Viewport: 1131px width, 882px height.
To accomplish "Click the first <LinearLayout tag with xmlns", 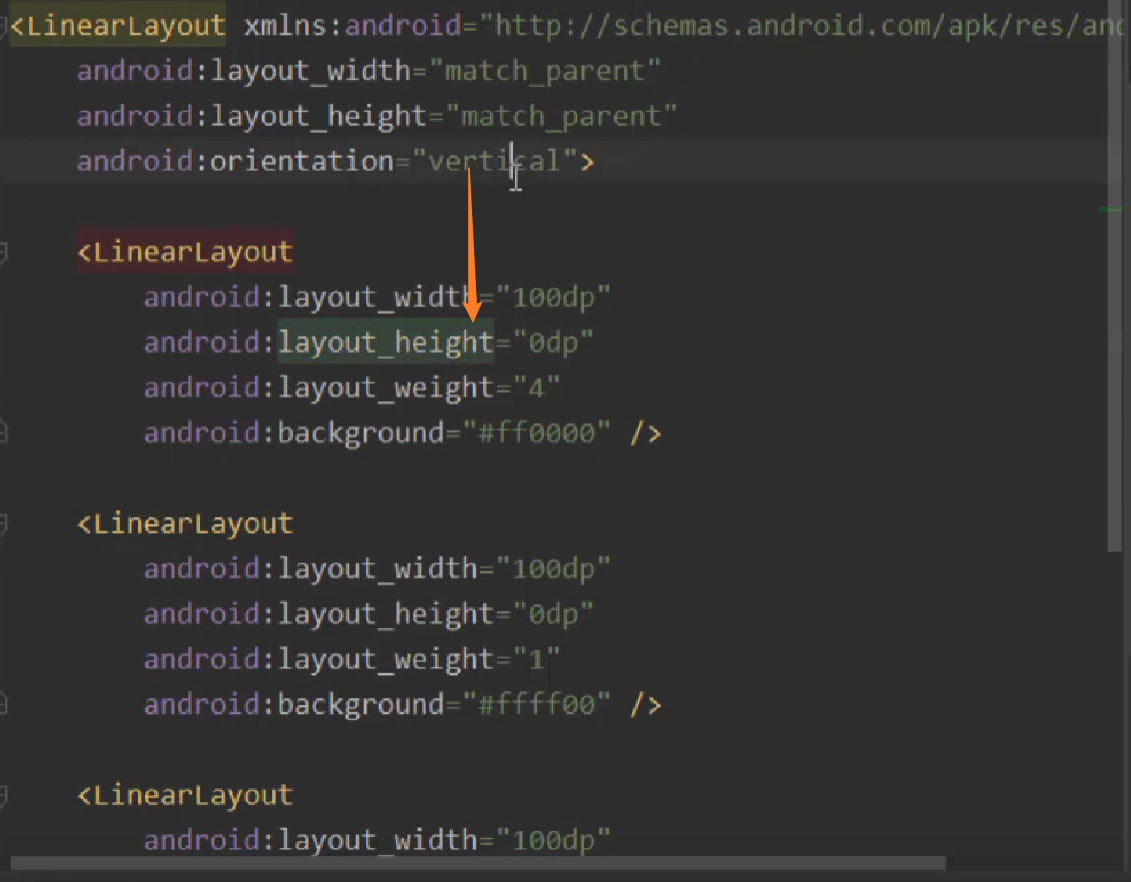I will point(118,27).
